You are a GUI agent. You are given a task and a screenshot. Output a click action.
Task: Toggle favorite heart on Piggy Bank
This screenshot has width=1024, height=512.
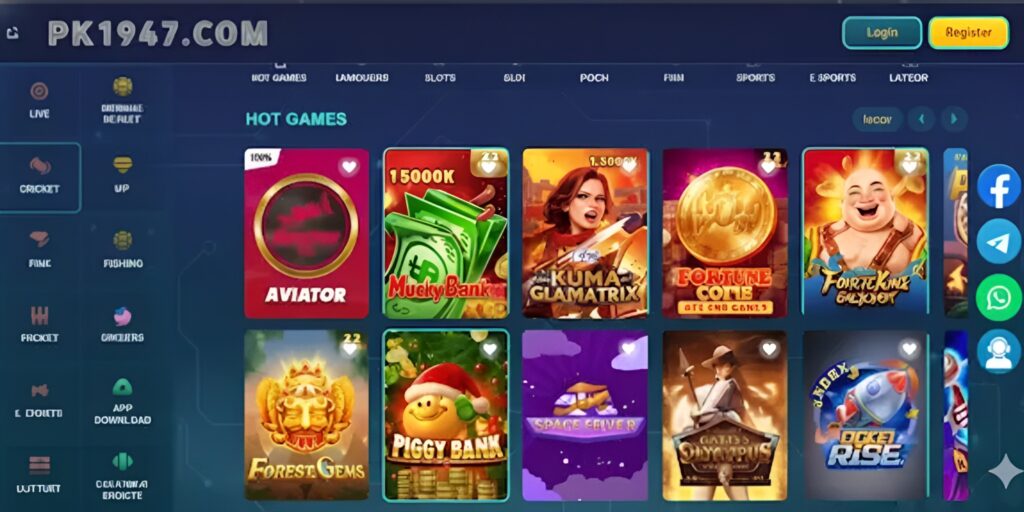click(x=489, y=349)
